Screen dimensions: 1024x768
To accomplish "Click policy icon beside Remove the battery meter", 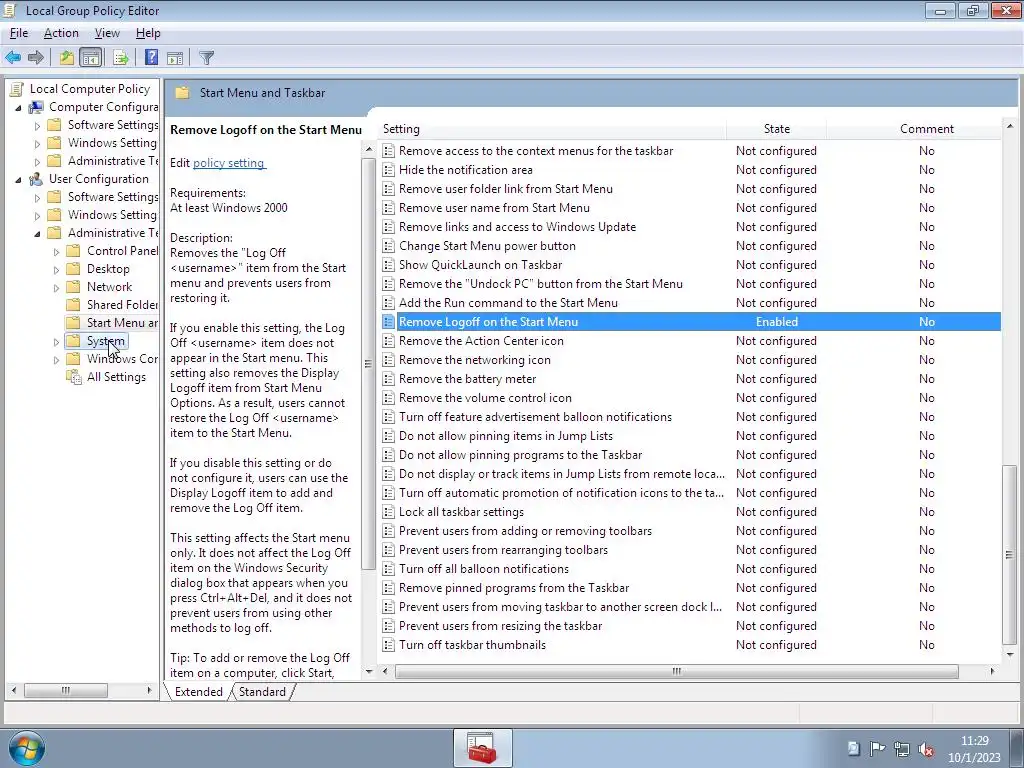I will (x=389, y=379).
